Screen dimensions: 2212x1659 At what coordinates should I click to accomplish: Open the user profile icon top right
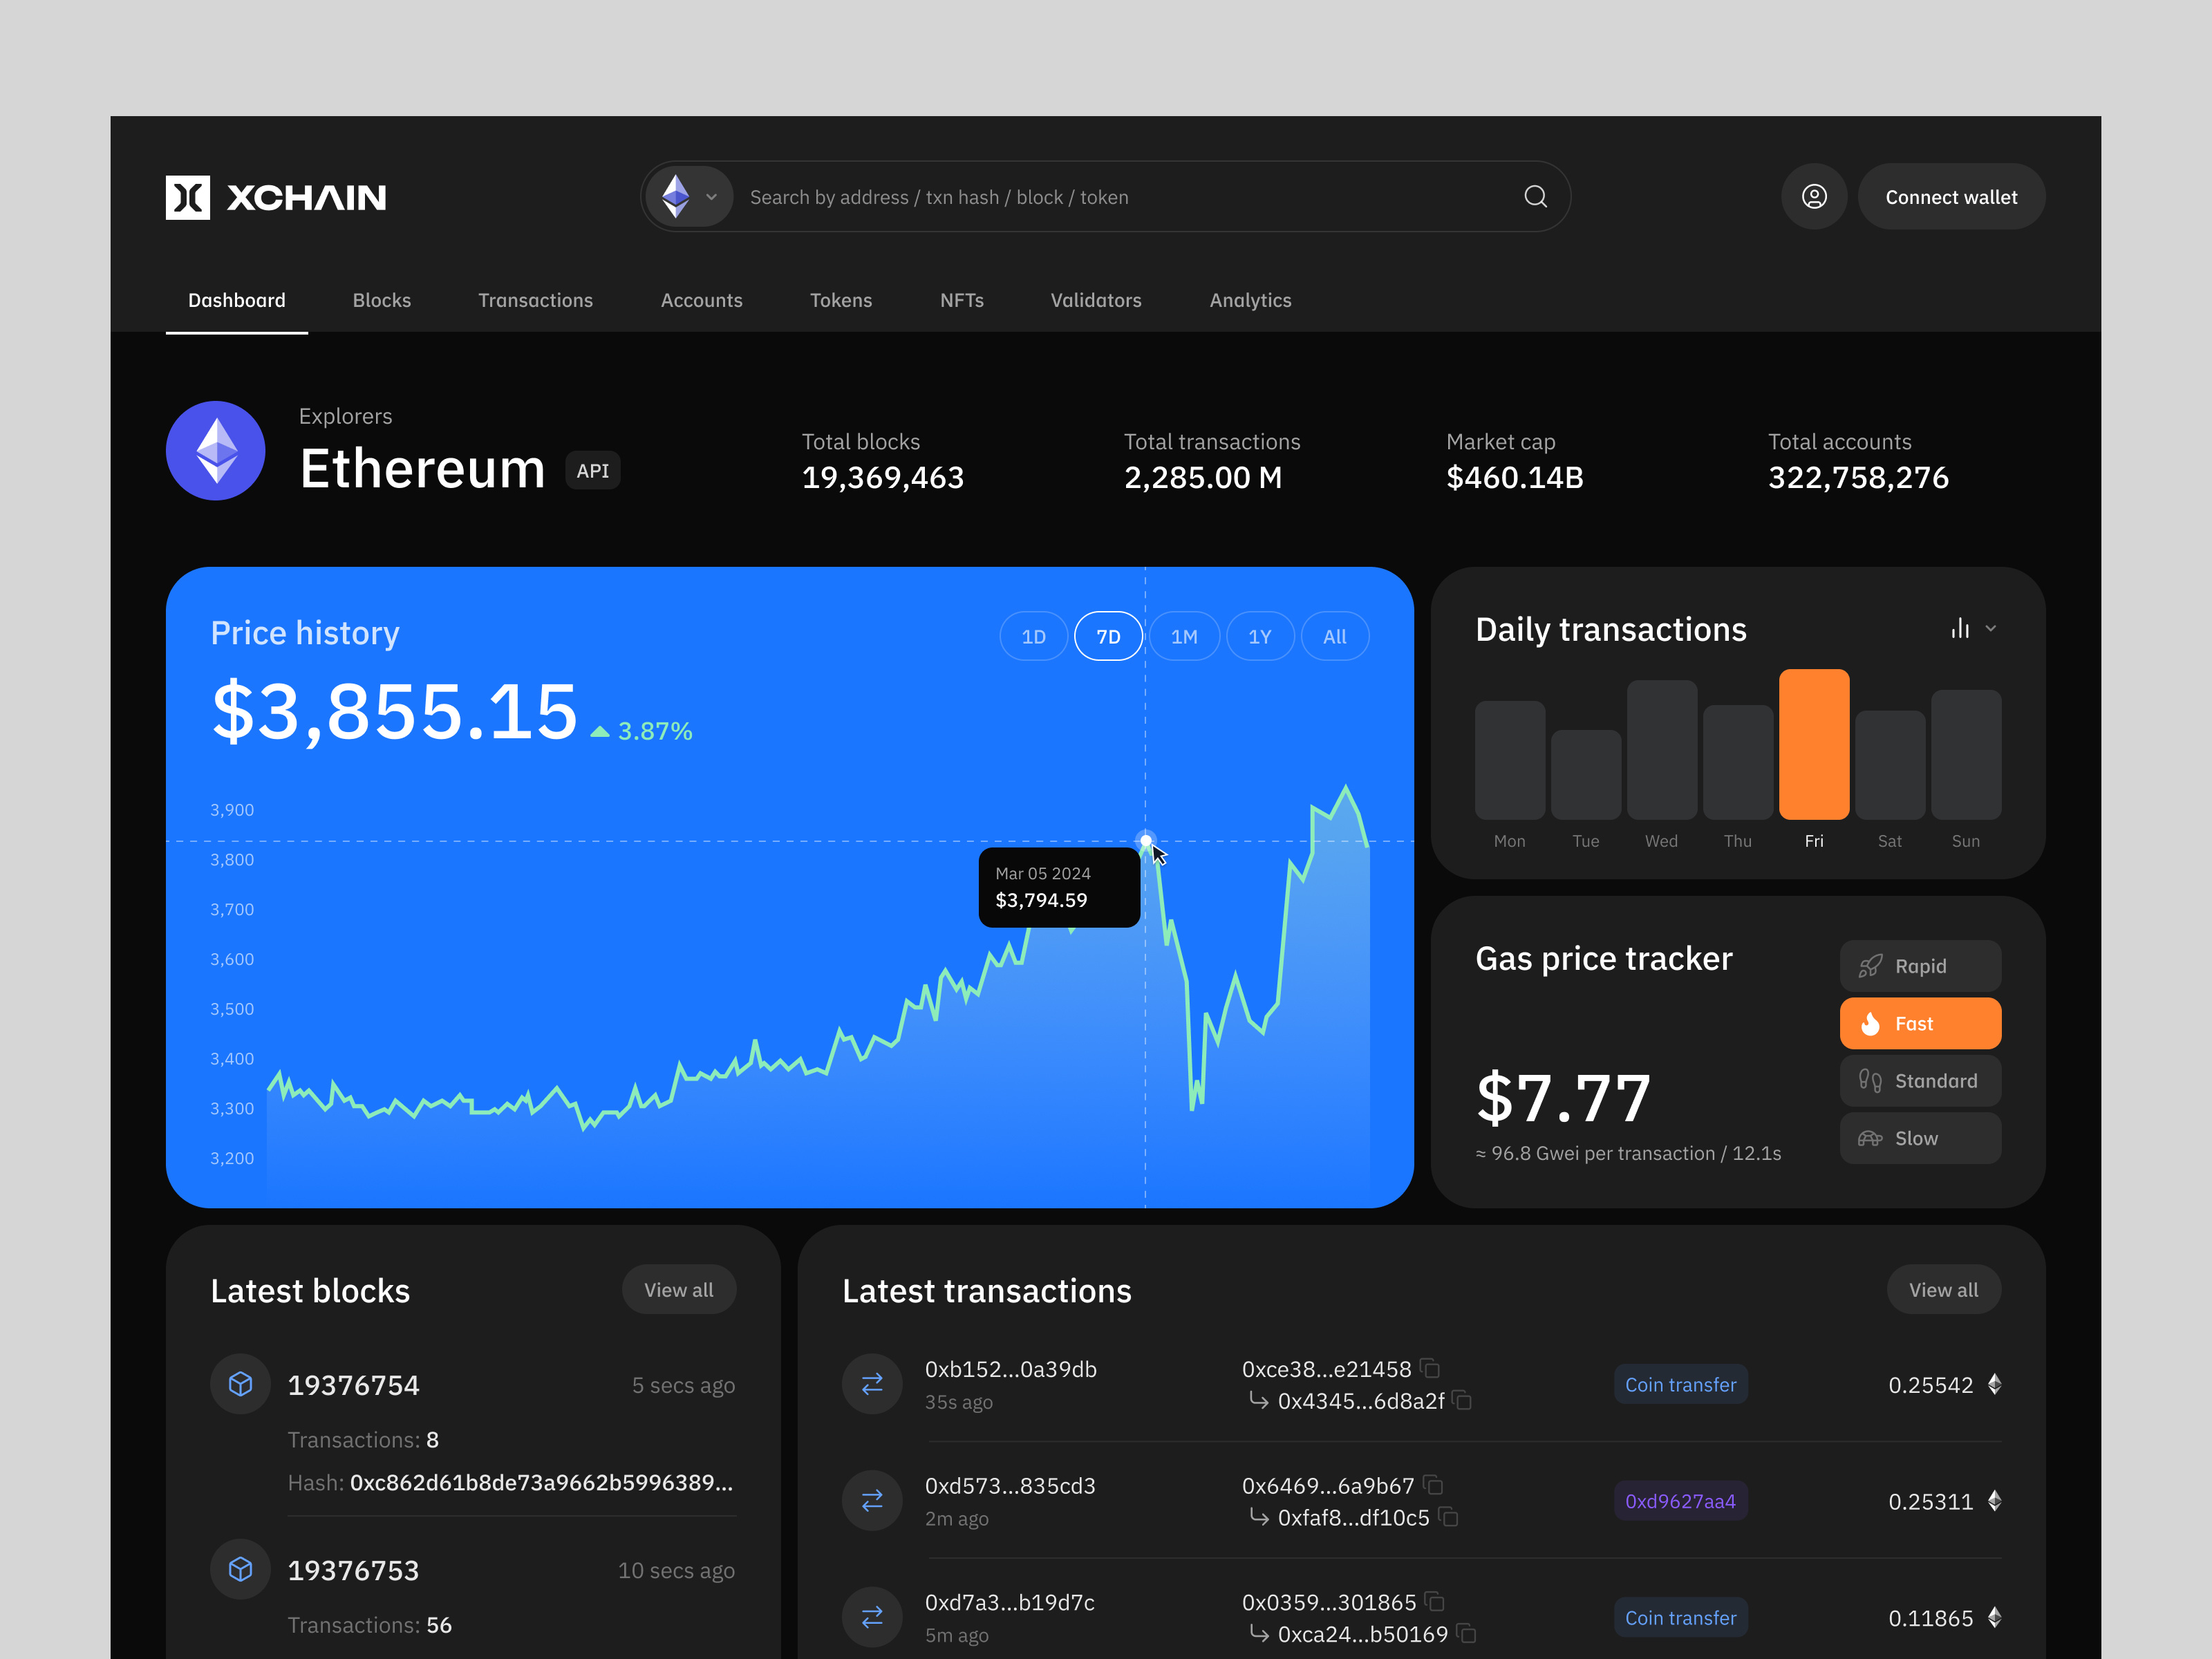[x=1814, y=196]
